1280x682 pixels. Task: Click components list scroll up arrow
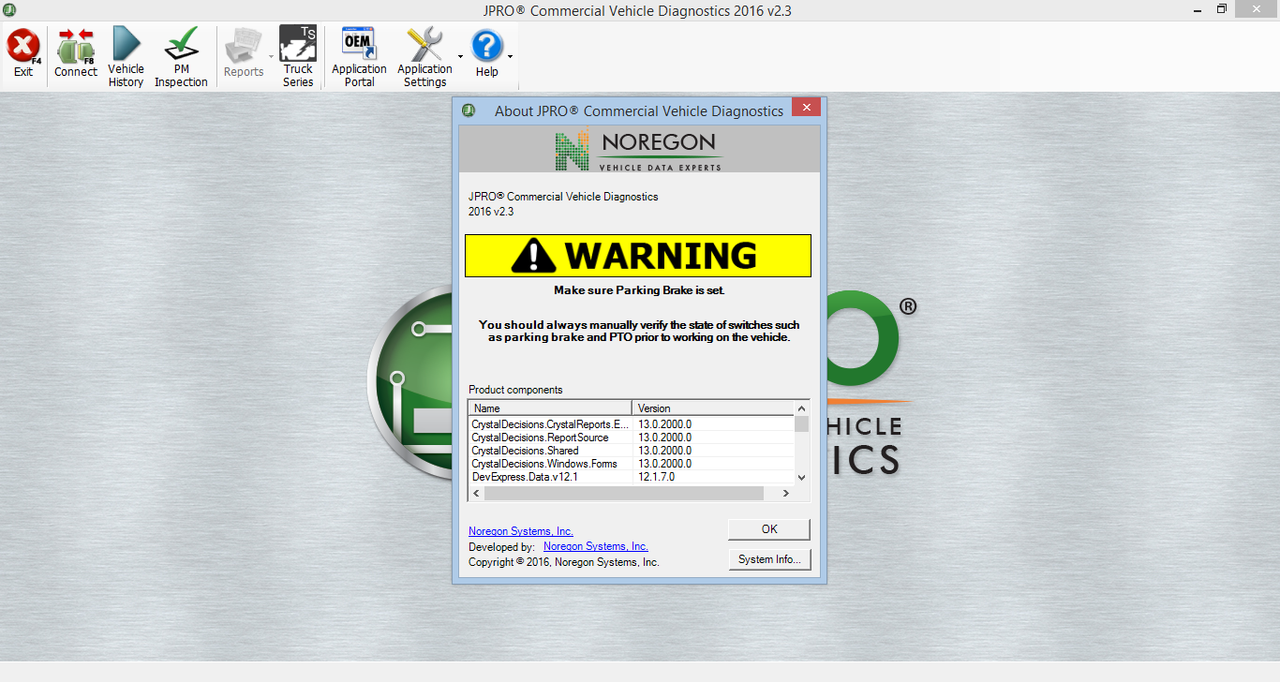click(x=801, y=408)
